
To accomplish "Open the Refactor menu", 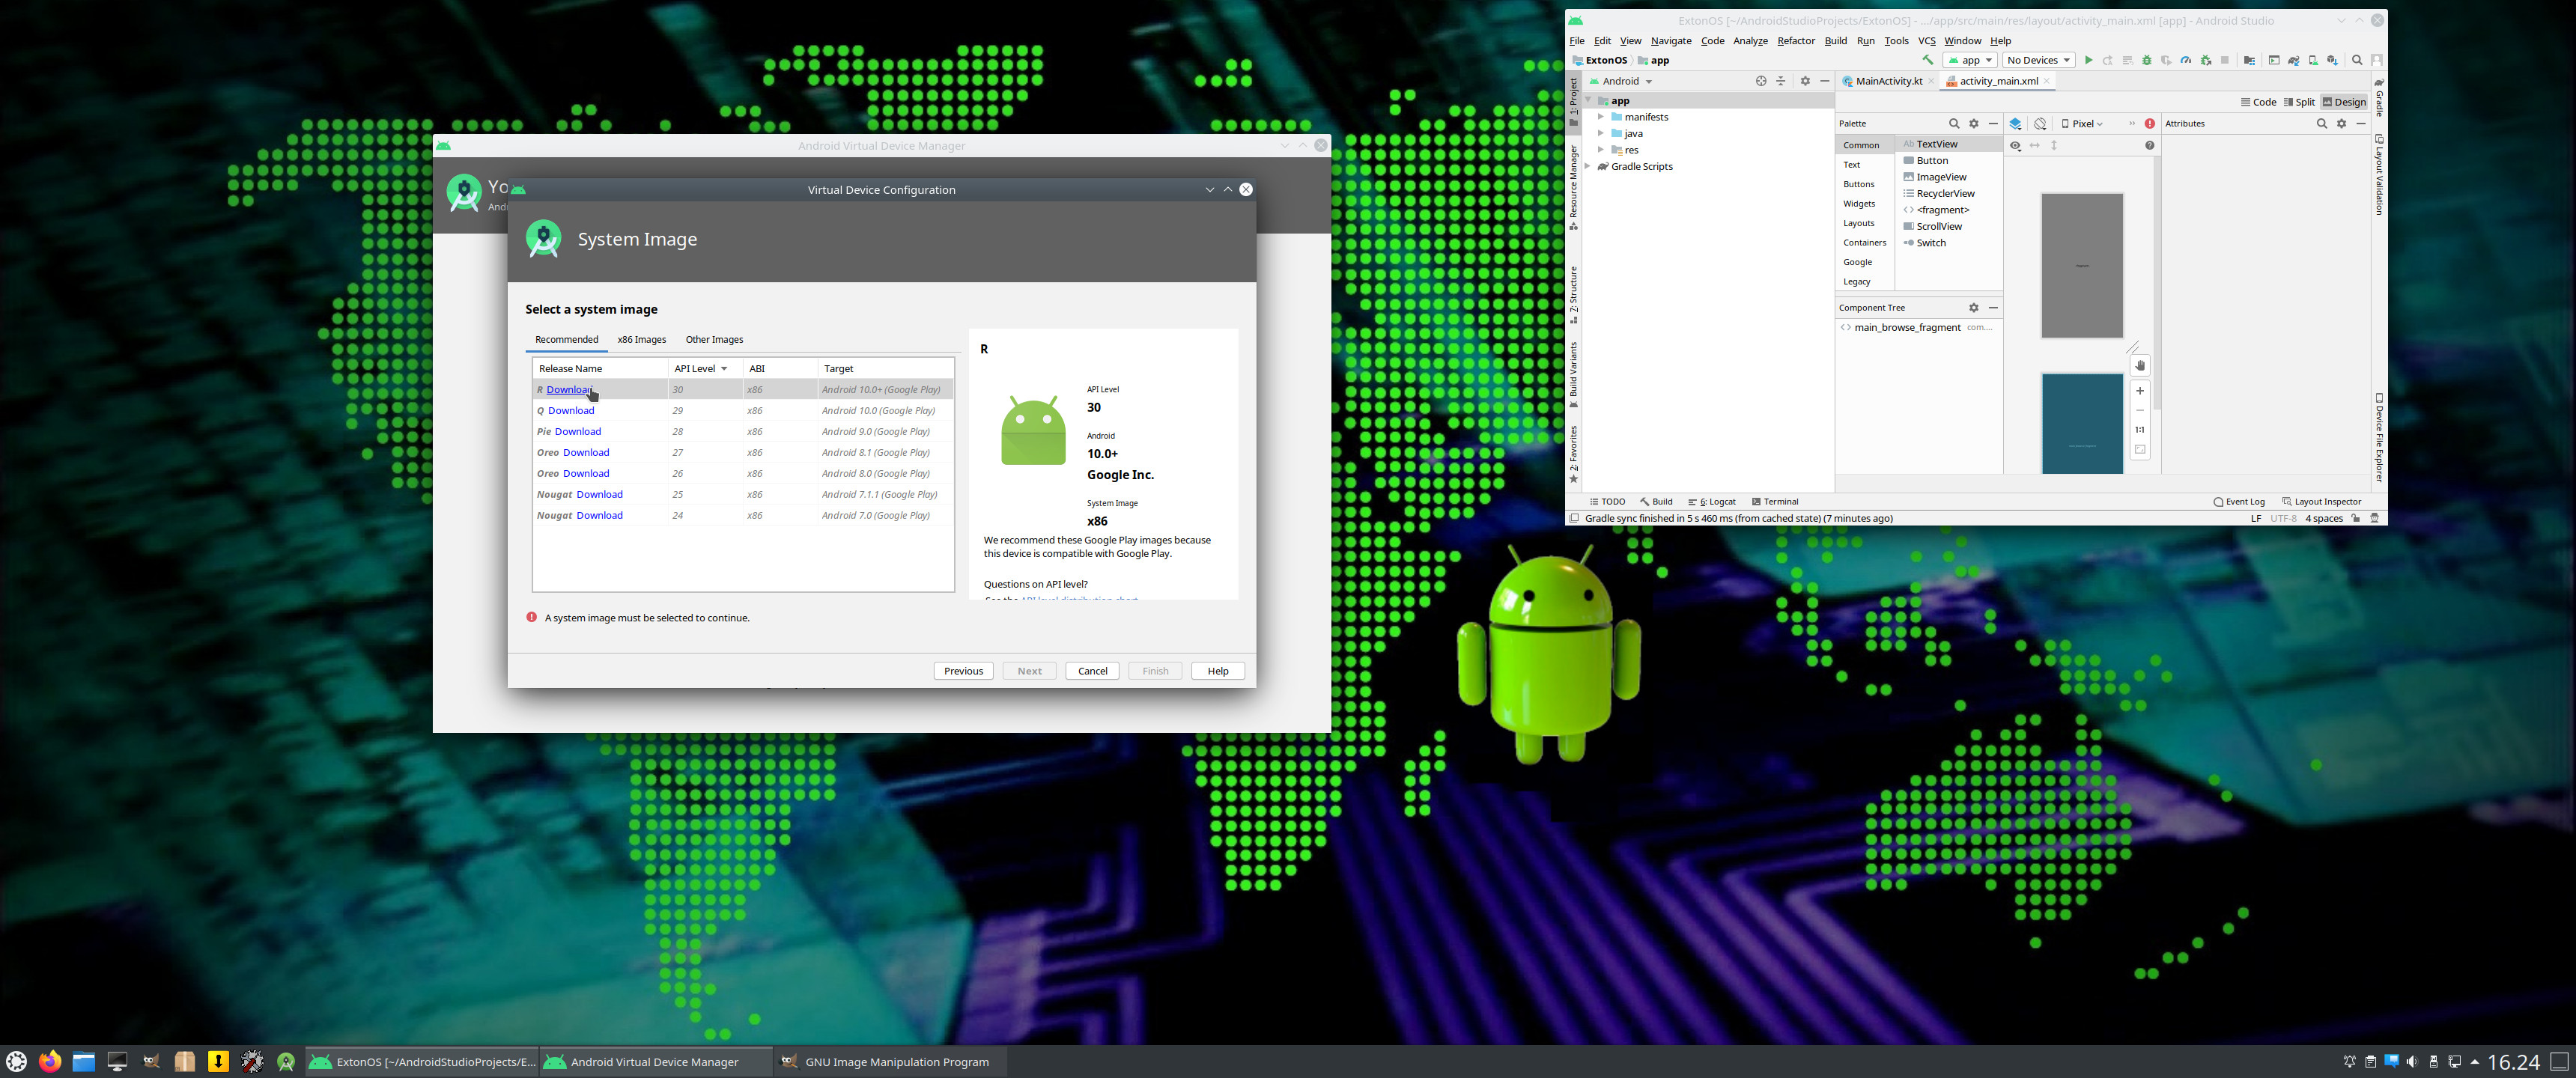I will [x=1795, y=41].
